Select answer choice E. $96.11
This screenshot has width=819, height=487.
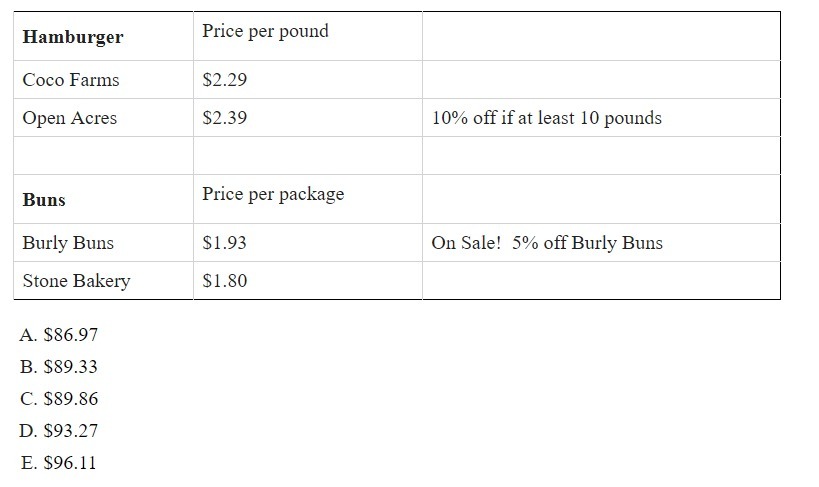[x=58, y=462]
